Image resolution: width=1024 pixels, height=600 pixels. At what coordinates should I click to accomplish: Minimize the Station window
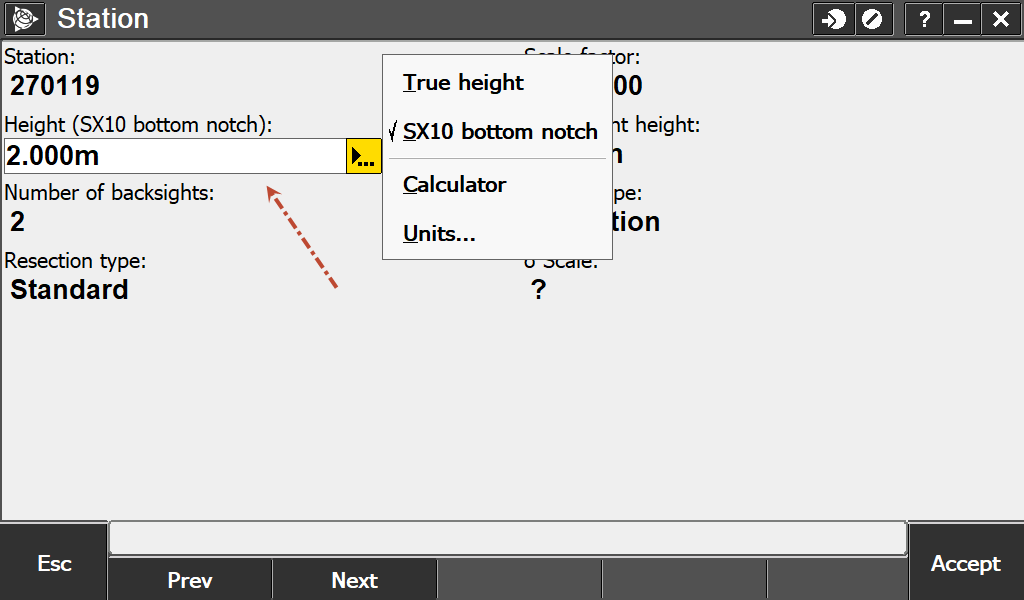(x=962, y=19)
